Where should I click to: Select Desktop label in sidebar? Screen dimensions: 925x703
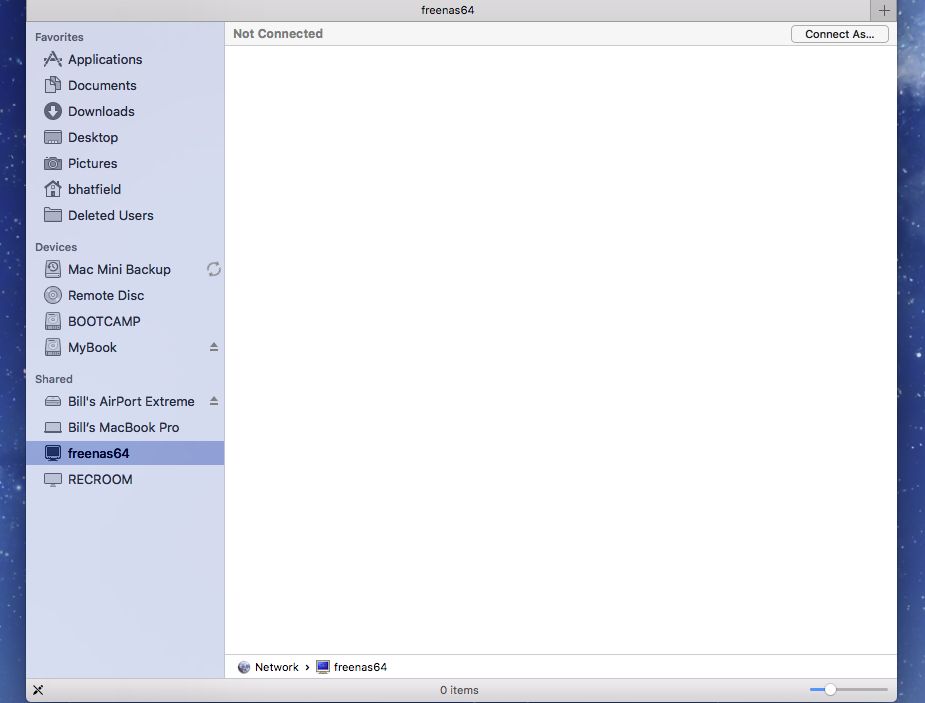click(93, 137)
